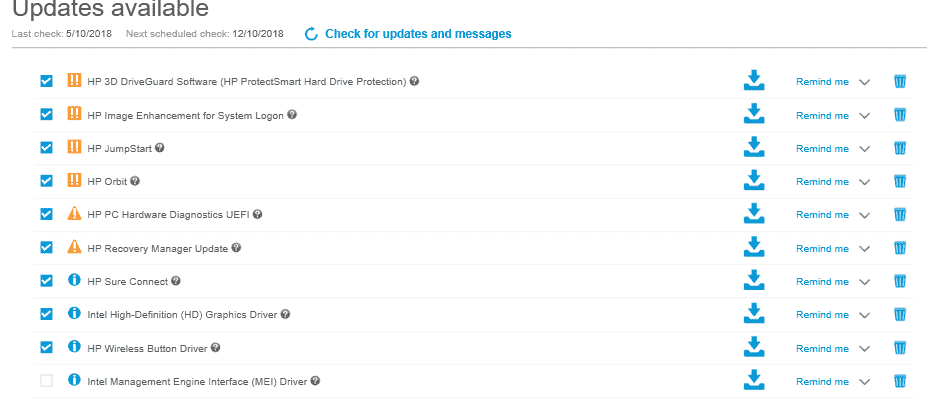Trash HP PC Hardware Diagnostics UEFI update
Image resolution: width=927 pixels, height=419 pixels.
tap(900, 215)
